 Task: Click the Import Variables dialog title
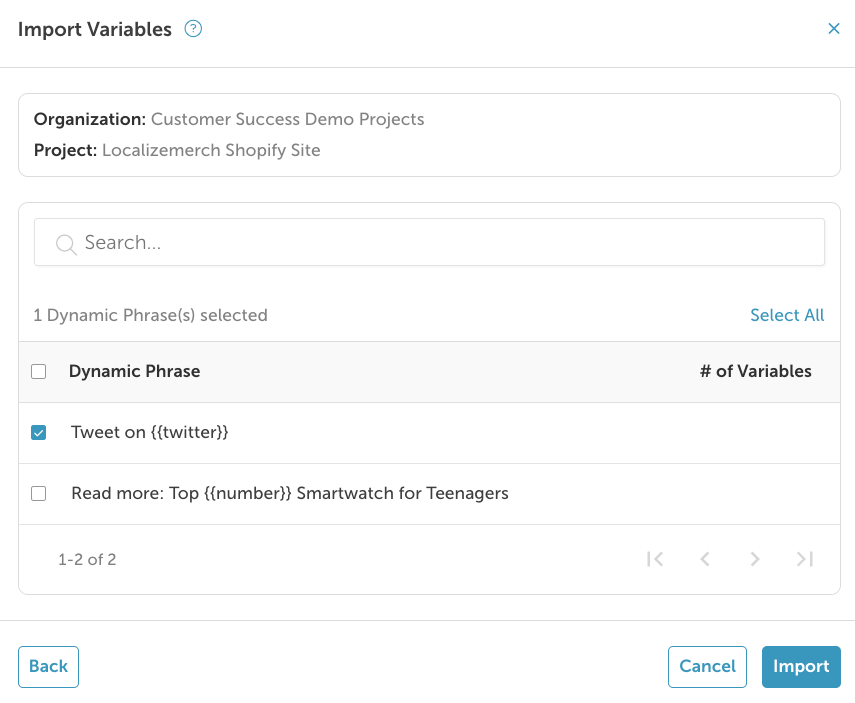pos(95,29)
